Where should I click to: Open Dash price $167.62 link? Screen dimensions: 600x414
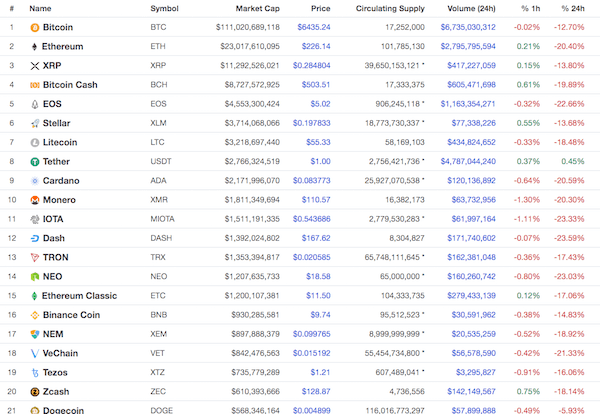point(316,238)
